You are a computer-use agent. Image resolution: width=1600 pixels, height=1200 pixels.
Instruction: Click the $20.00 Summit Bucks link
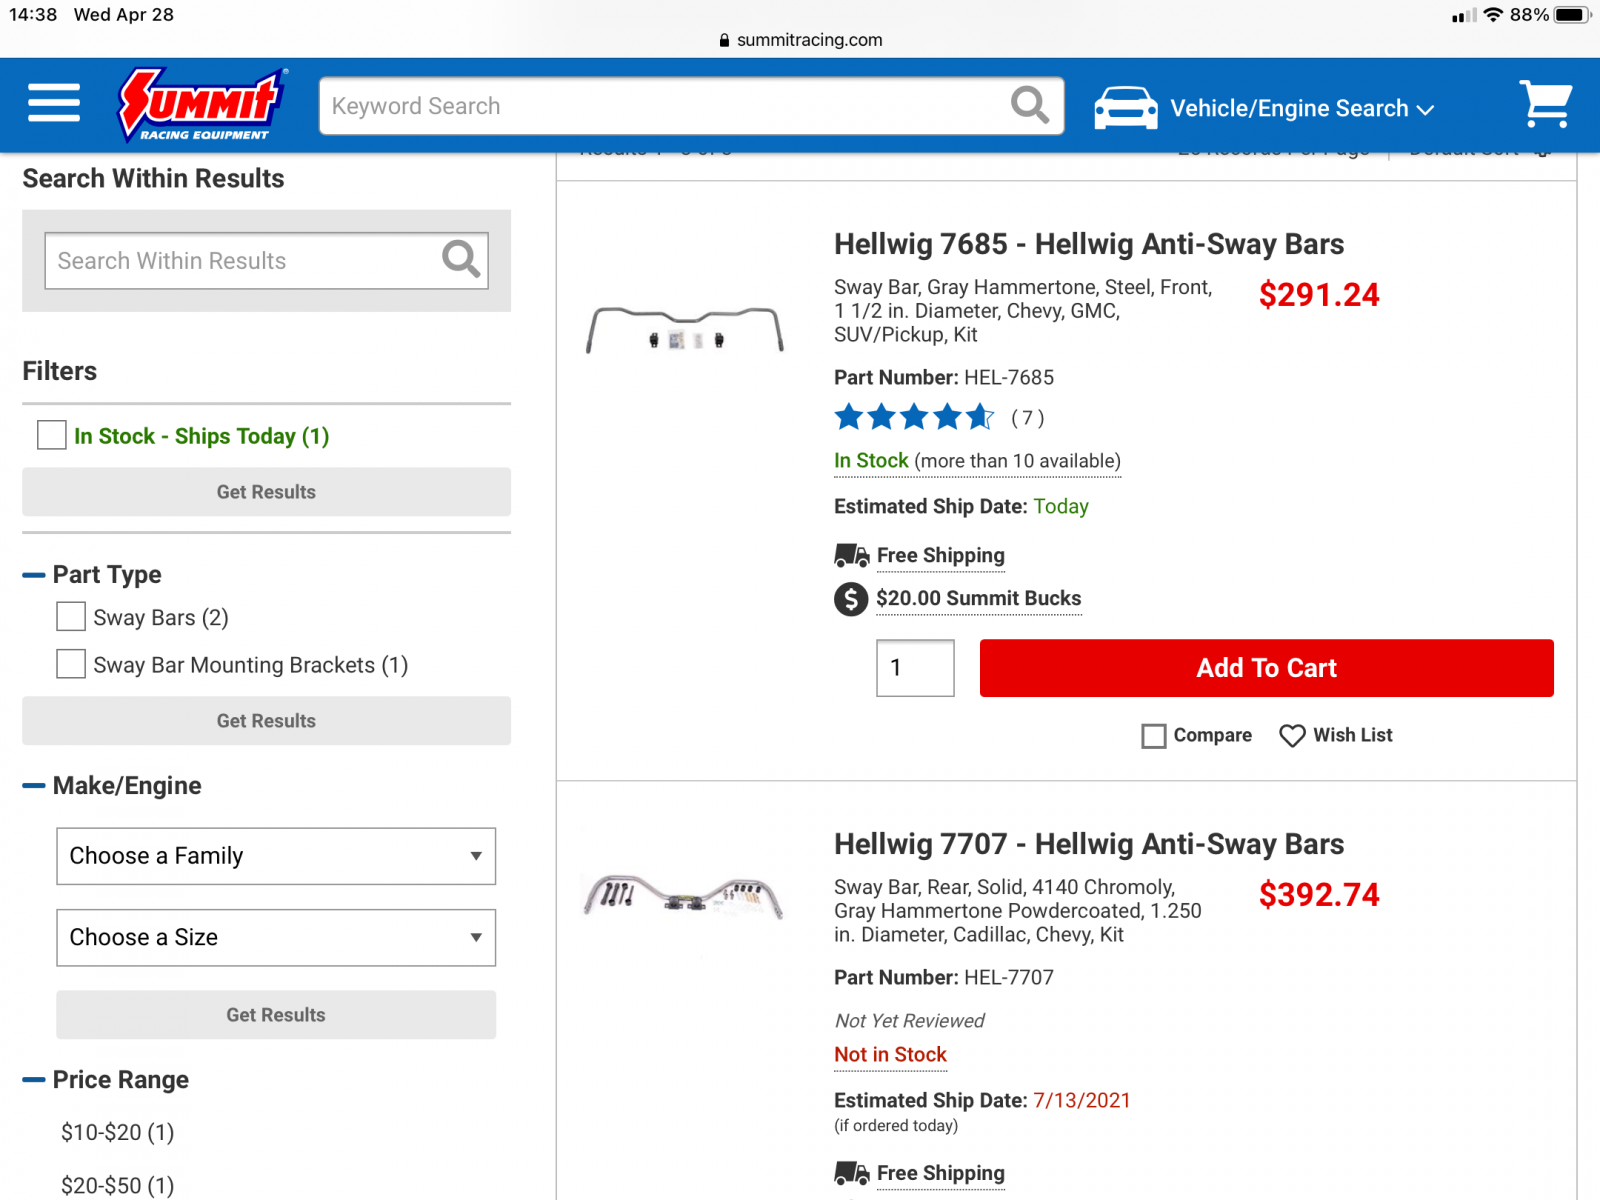(979, 598)
